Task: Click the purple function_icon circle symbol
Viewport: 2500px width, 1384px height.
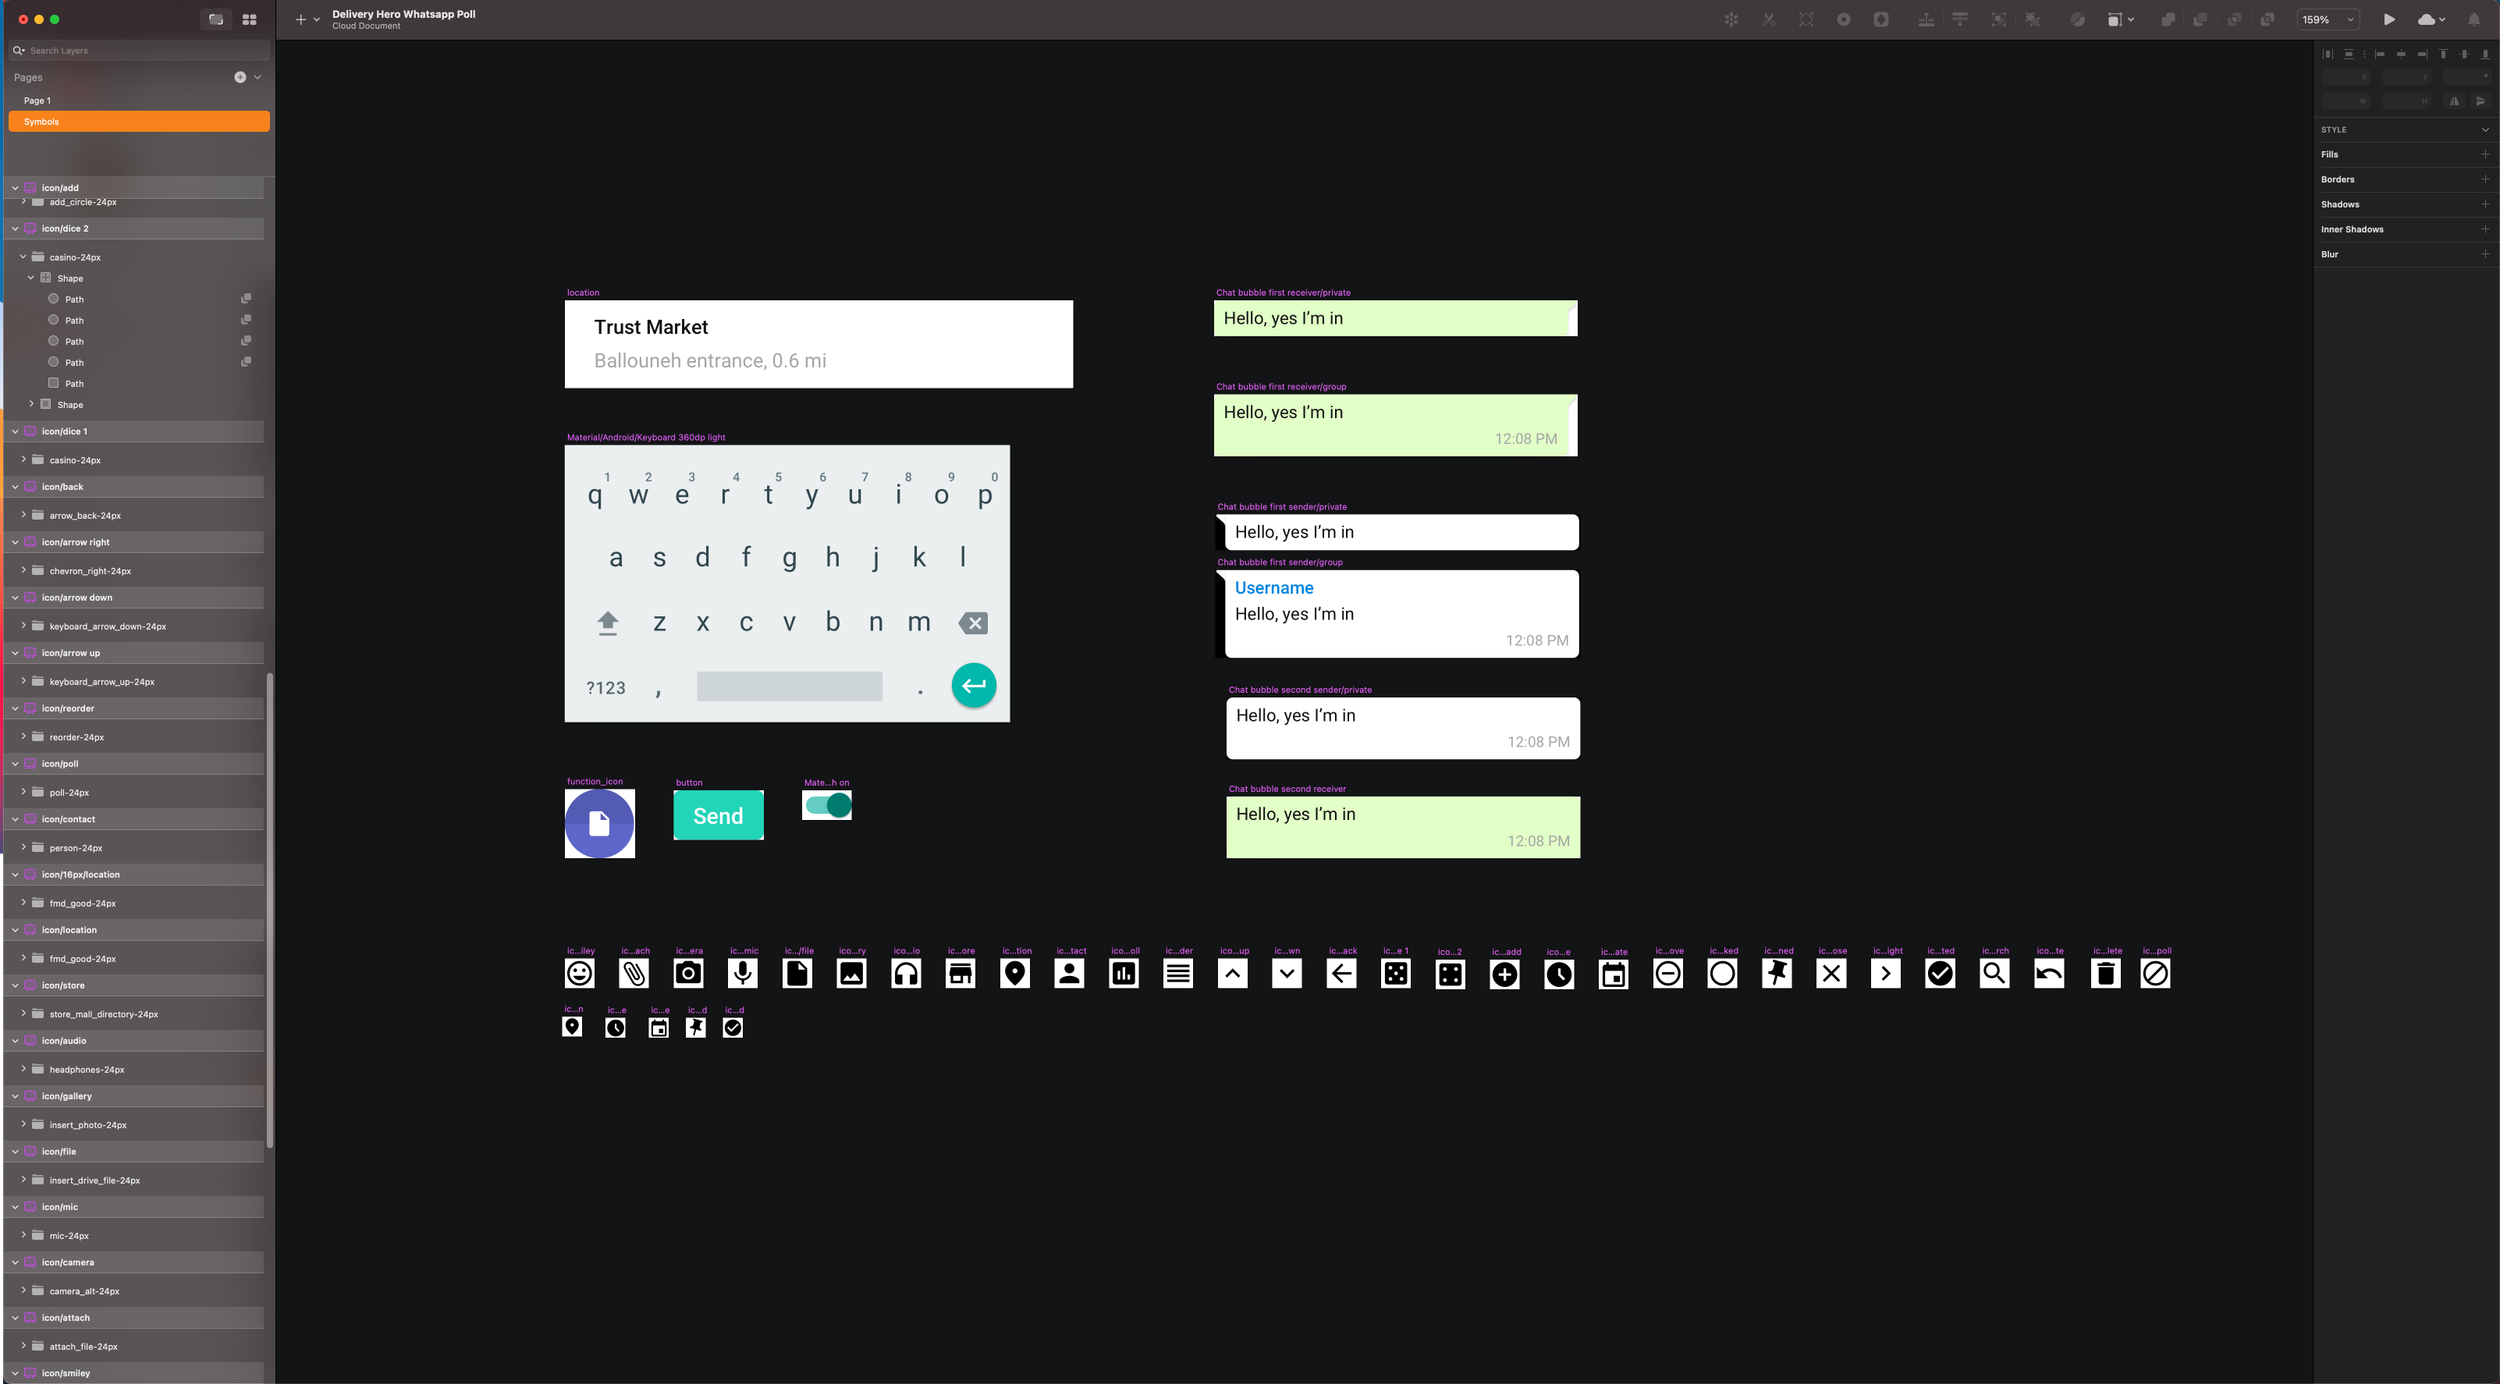Action: (x=599, y=824)
